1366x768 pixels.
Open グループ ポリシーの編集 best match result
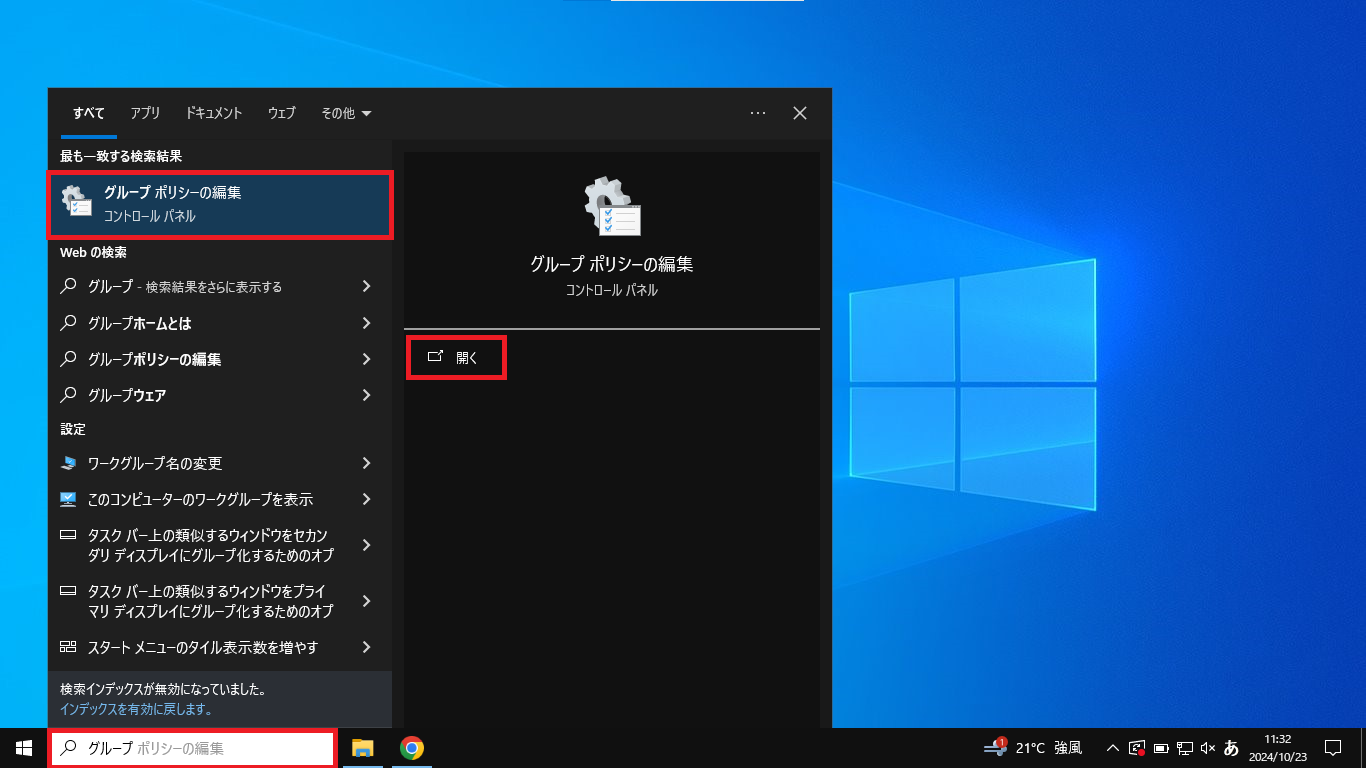[x=220, y=204]
